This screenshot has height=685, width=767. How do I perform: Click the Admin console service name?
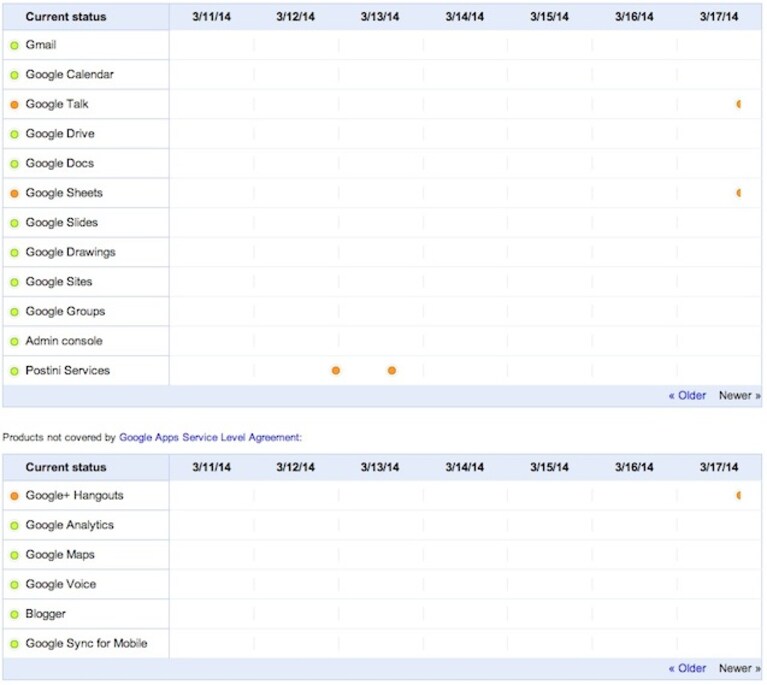(x=64, y=341)
